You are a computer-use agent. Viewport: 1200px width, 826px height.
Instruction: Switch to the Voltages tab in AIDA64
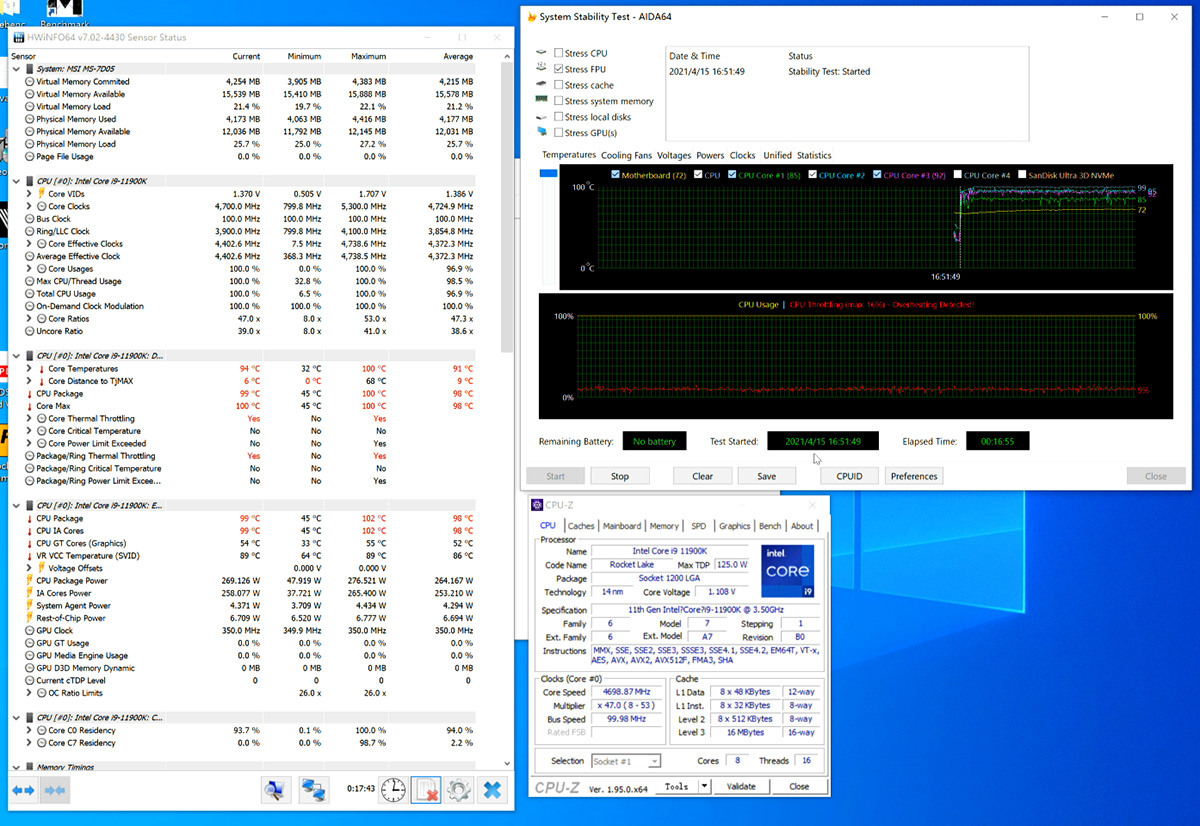point(674,155)
